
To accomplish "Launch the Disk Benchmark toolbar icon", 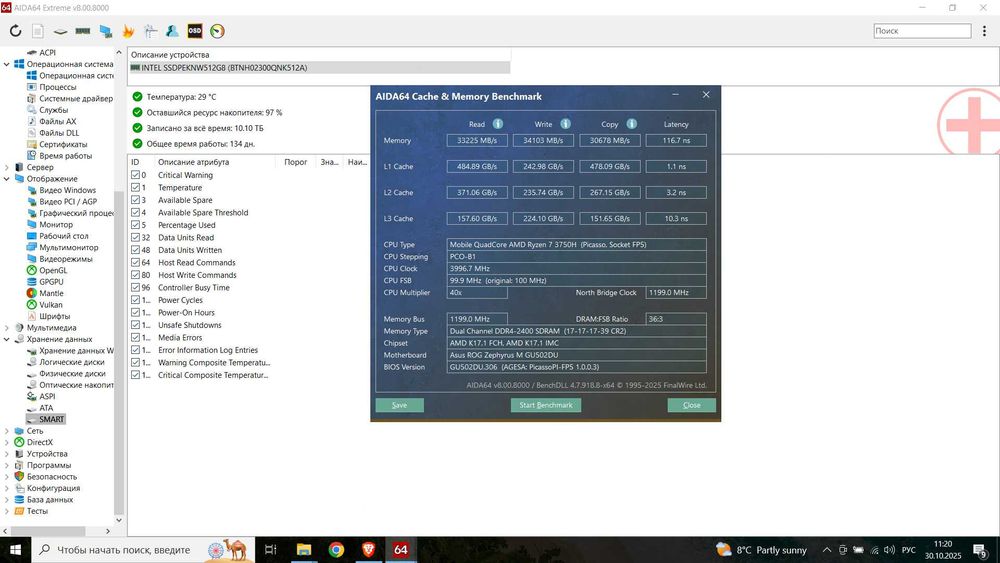I will (x=60, y=31).
